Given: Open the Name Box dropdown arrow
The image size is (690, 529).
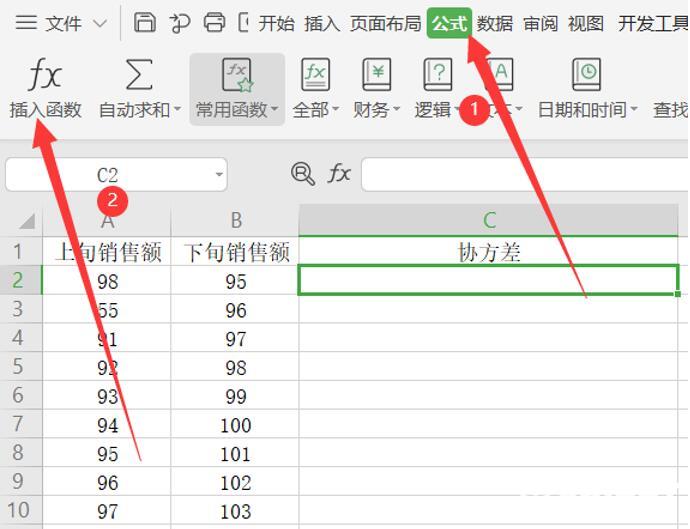Looking at the screenshot, I should [219, 175].
